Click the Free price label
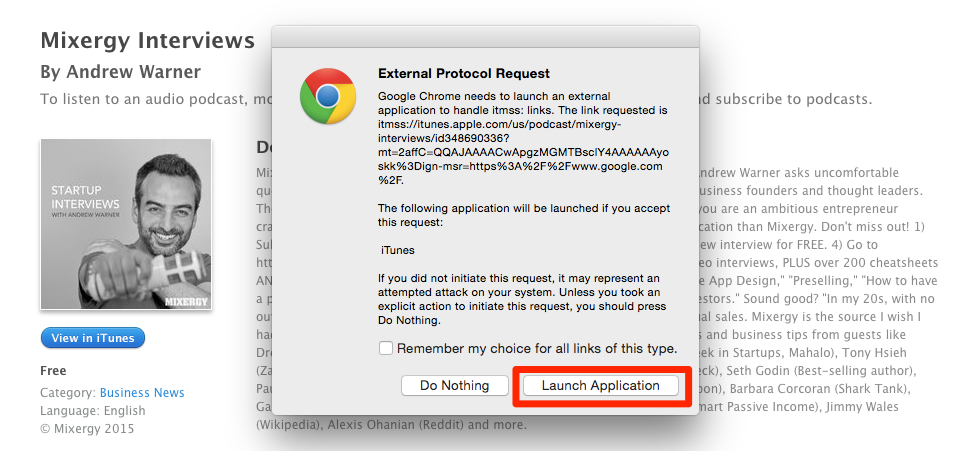The height and width of the screenshot is (451, 976). coord(53,371)
